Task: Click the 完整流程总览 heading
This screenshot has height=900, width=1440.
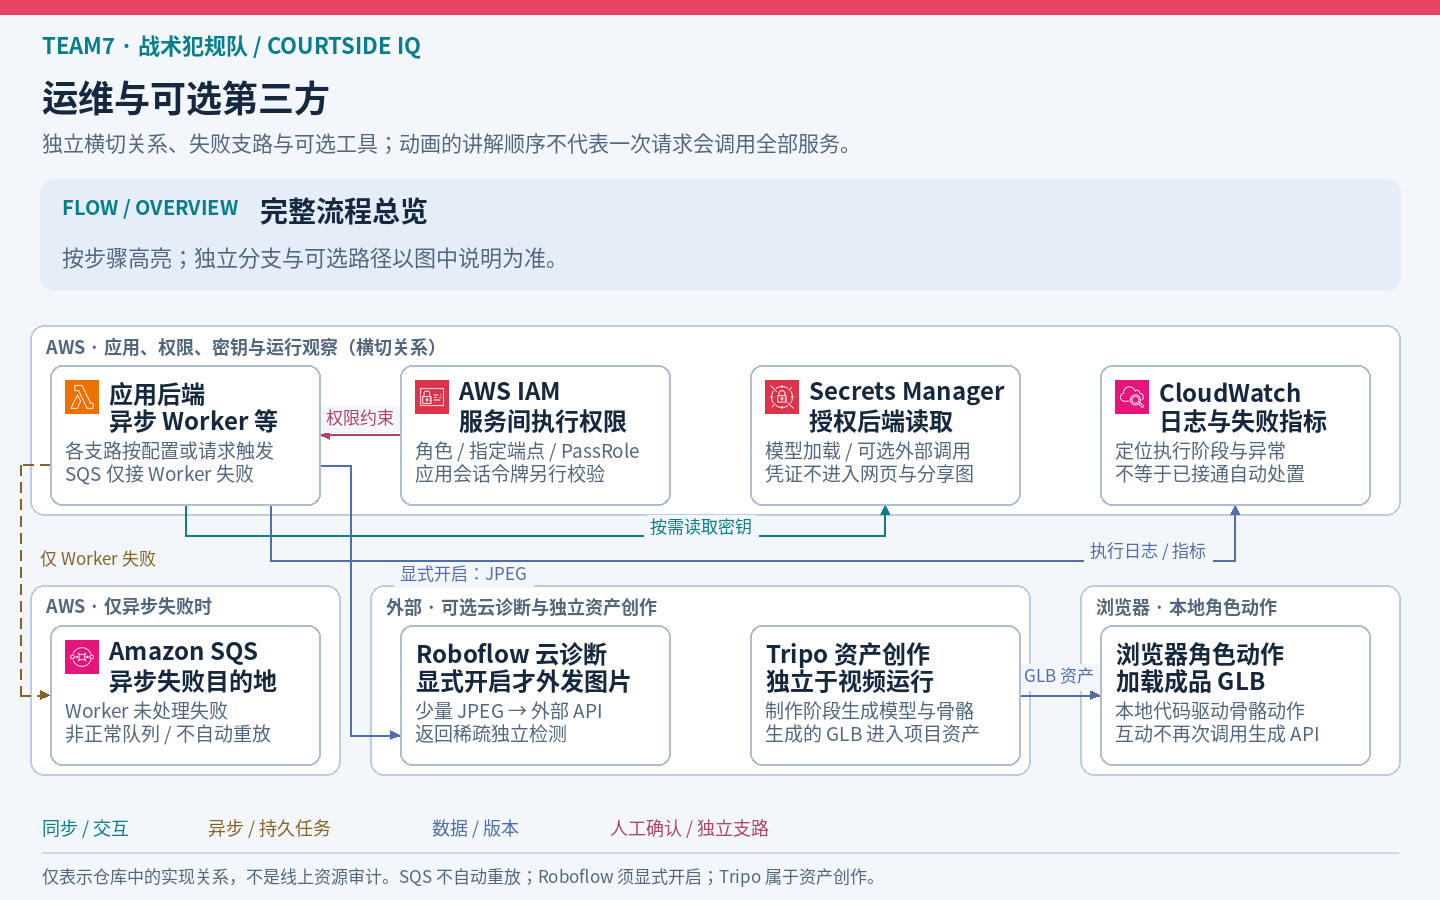Action: (x=343, y=212)
